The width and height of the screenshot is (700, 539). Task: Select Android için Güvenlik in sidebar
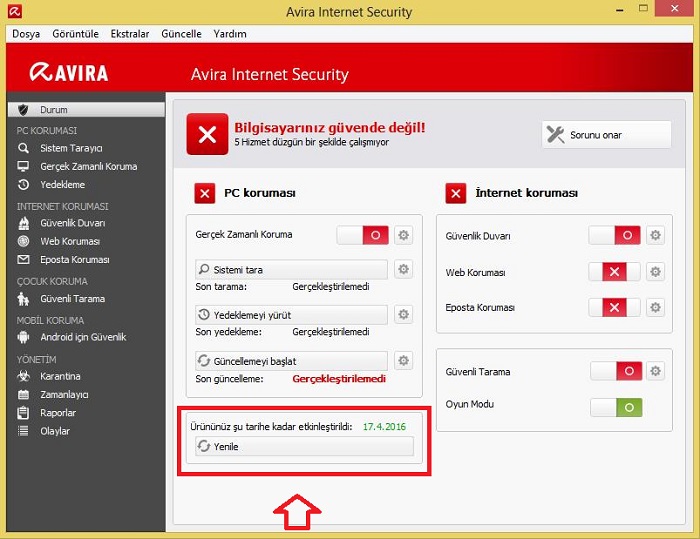(x=83, y=337)
